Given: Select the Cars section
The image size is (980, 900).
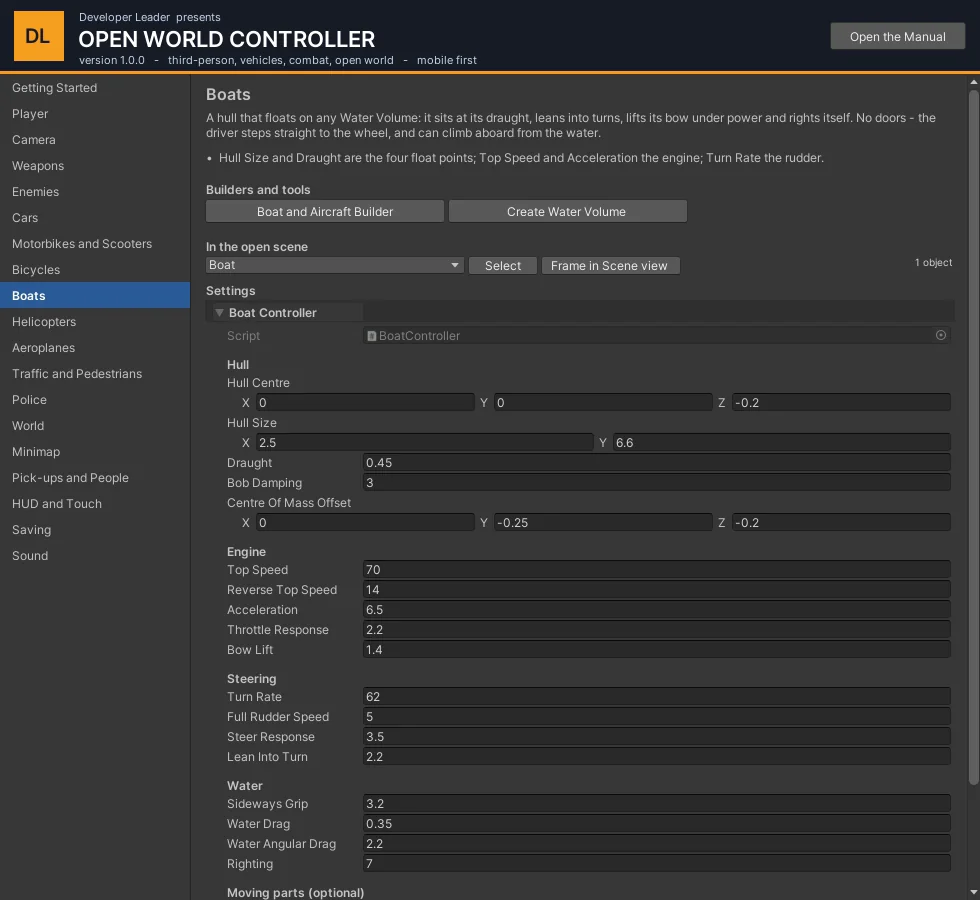Looking at the screenshot, I should (x=95, y=218).
